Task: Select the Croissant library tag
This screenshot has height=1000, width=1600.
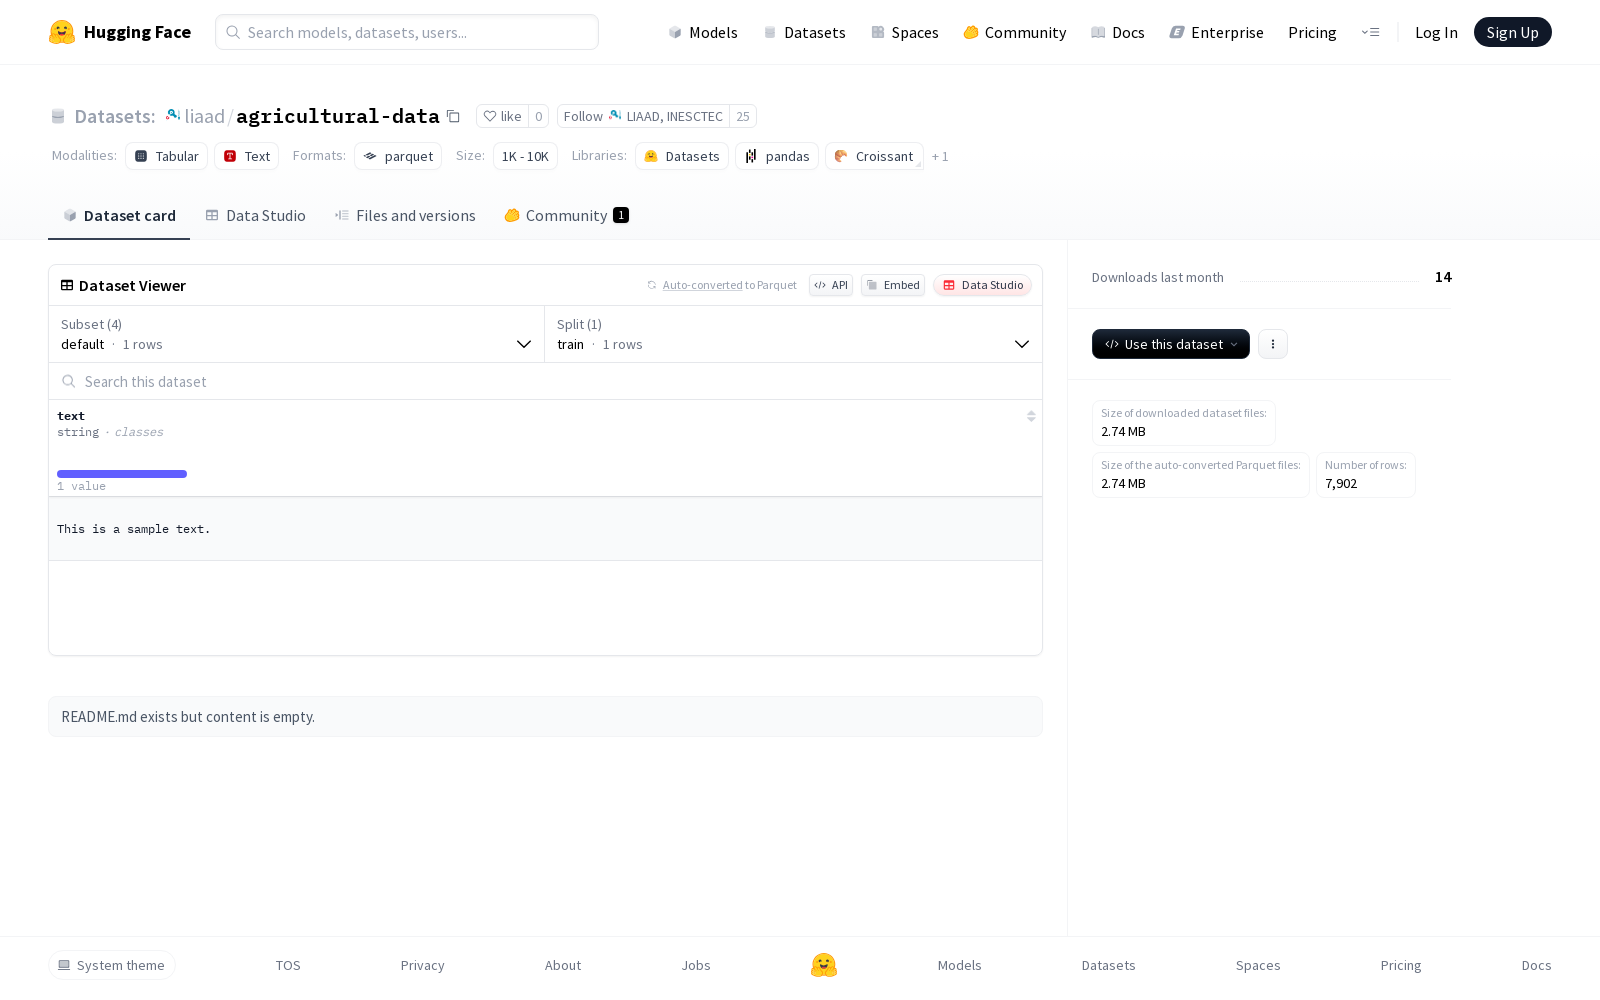Action: (874, 156)
